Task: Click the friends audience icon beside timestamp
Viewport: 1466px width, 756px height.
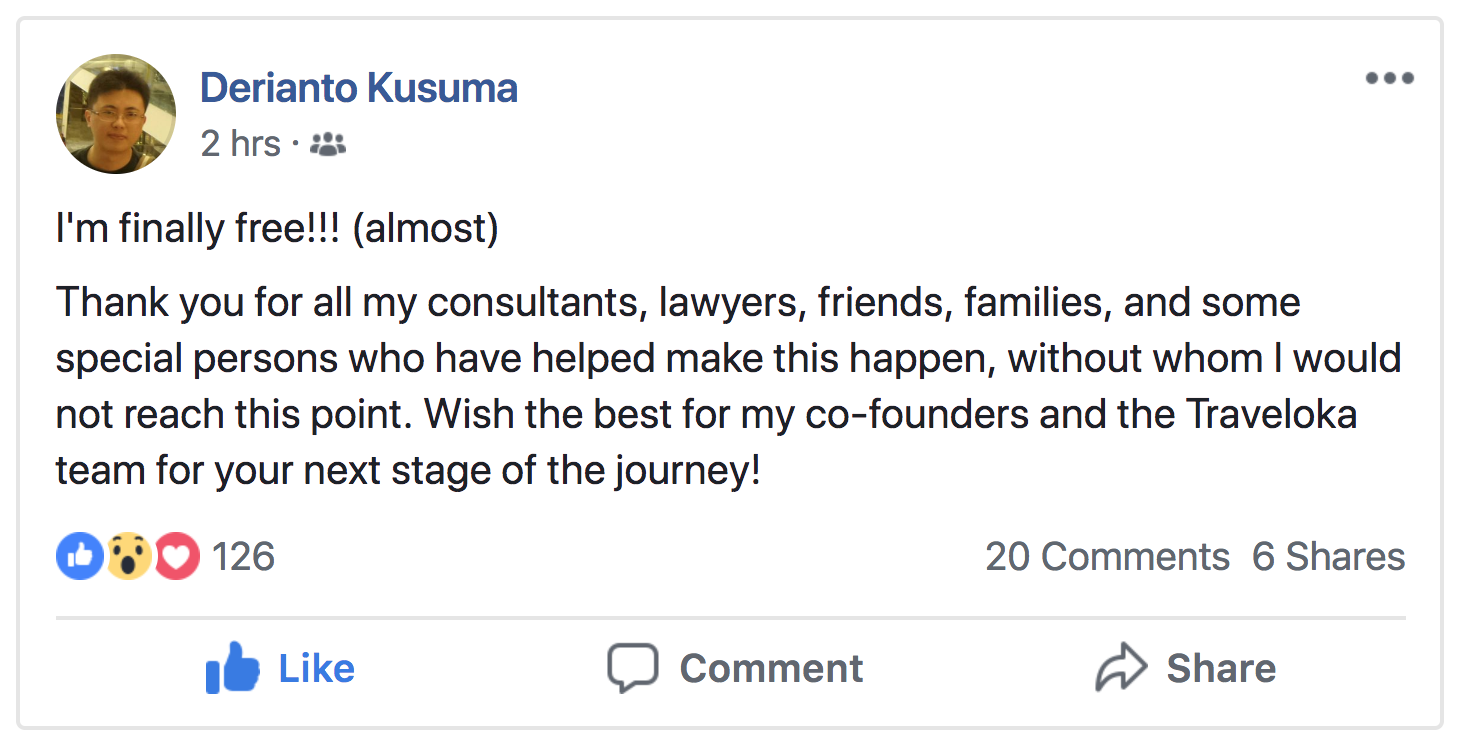Action: 328,144
